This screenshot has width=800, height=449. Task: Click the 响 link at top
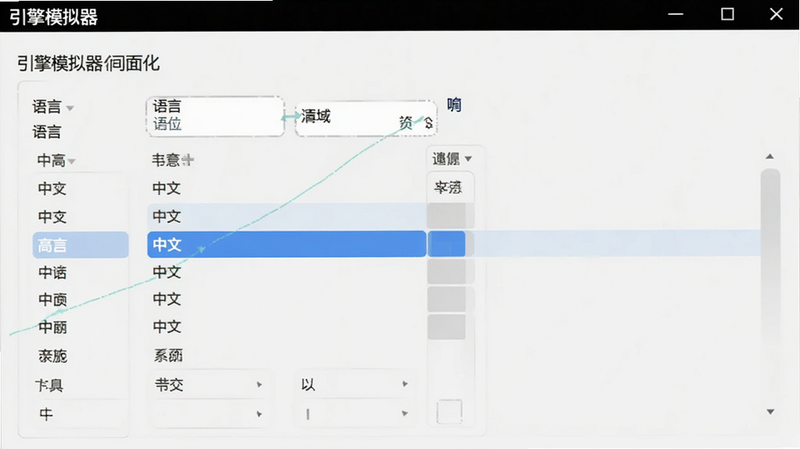point(454,105)
